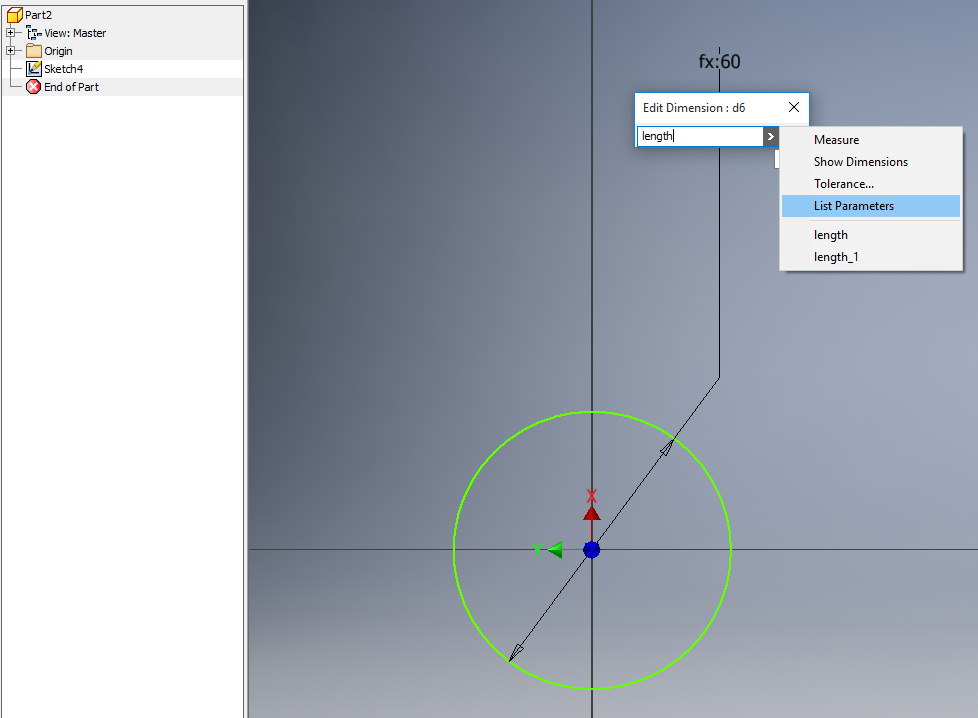Close the Edit Dimension dialog

793,107
